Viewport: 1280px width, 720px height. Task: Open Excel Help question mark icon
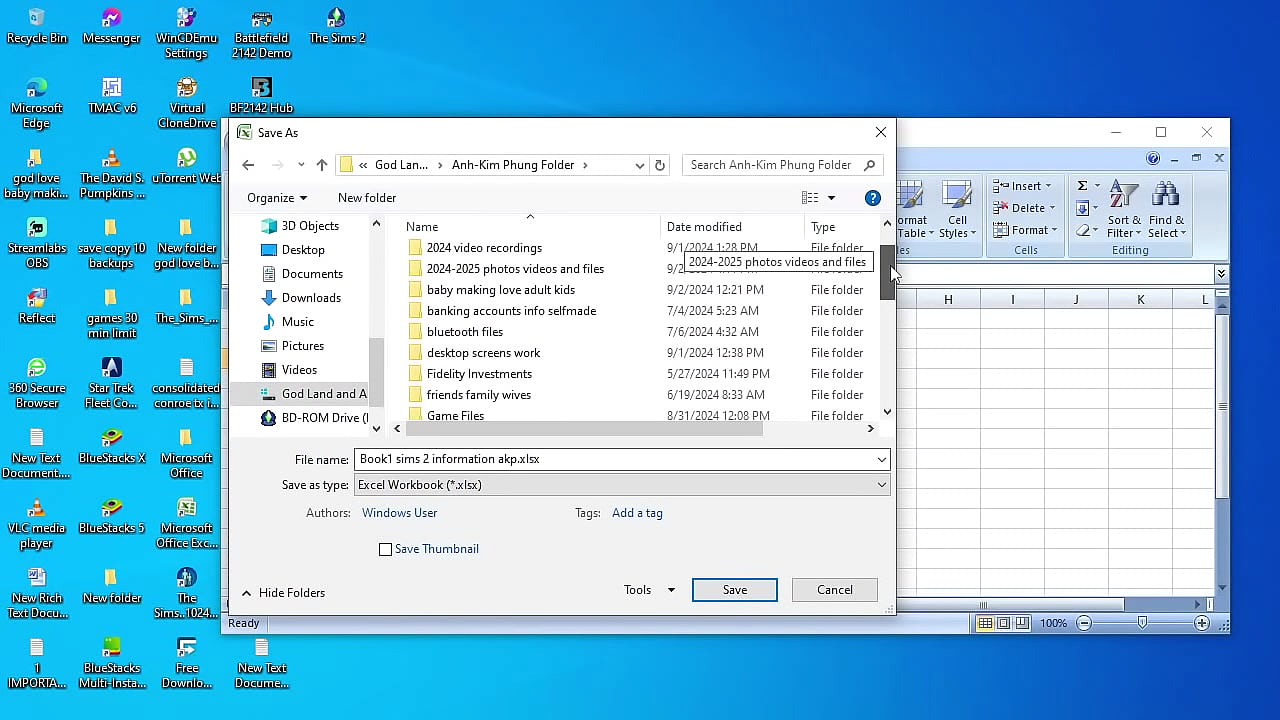(x=1153, y=158)
